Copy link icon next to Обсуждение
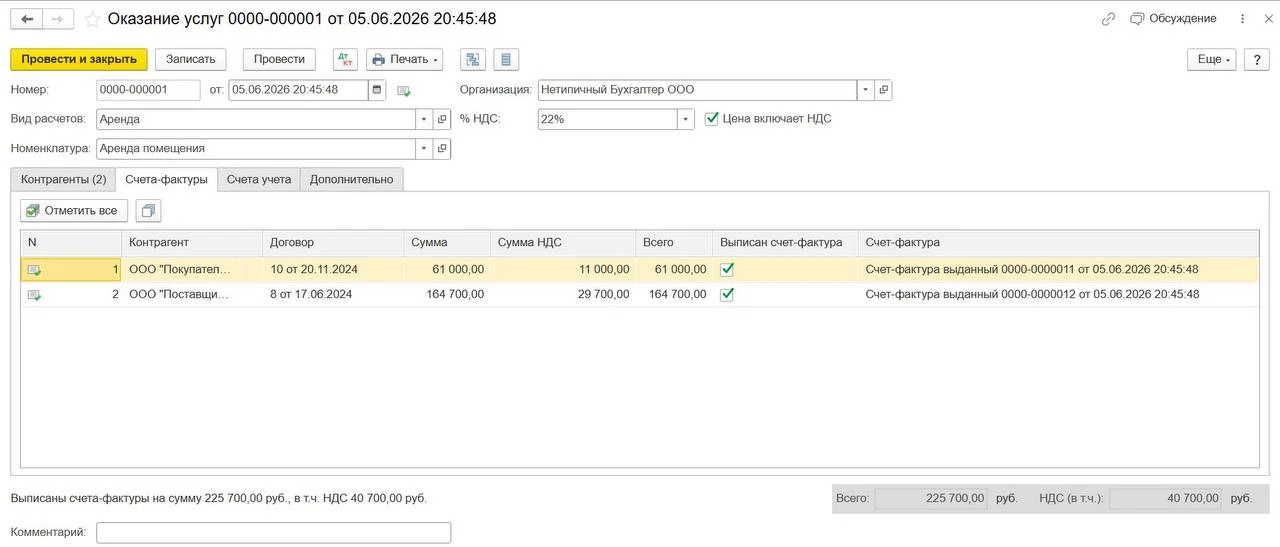This screenshot has height=547, width=1280. [1108, 19]
